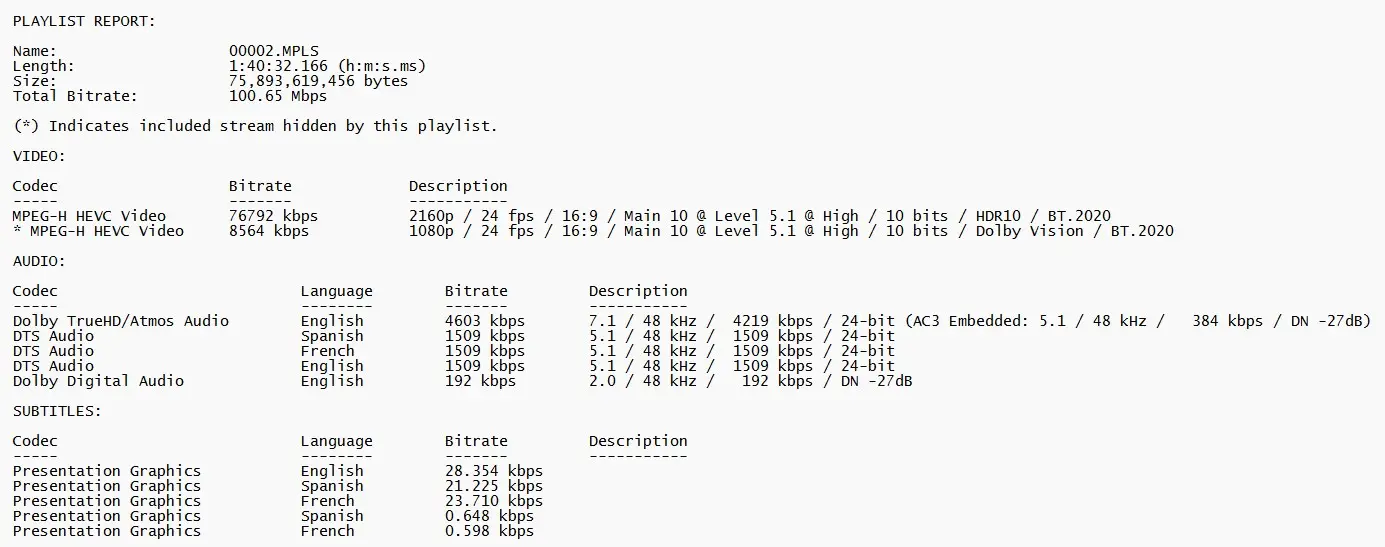The width and height of the screenshot is (1385, 547).
Task: Select the size value 75,893,619,456 bytes
Action: click(x=318, y=81)
